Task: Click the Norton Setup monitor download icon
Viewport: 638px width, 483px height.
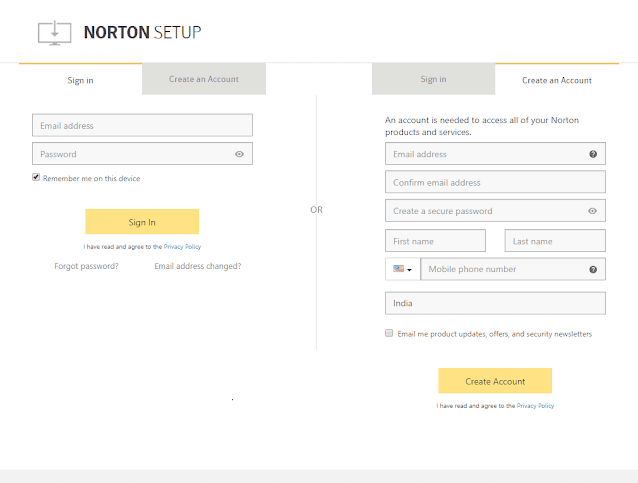Action: click(55, 33)
